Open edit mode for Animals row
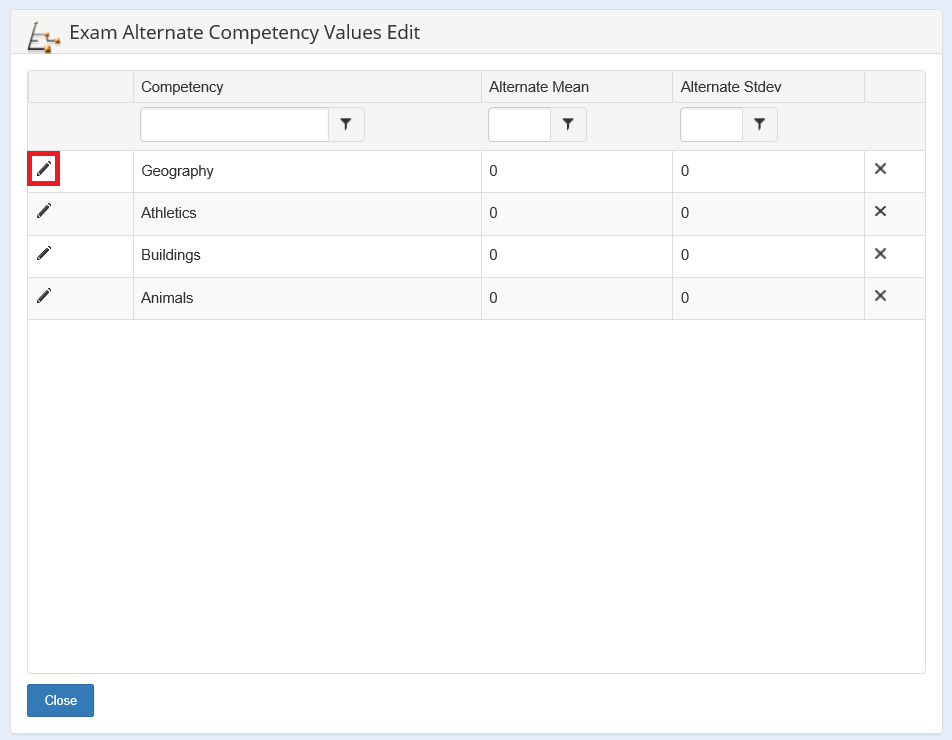 click(43, 296)
